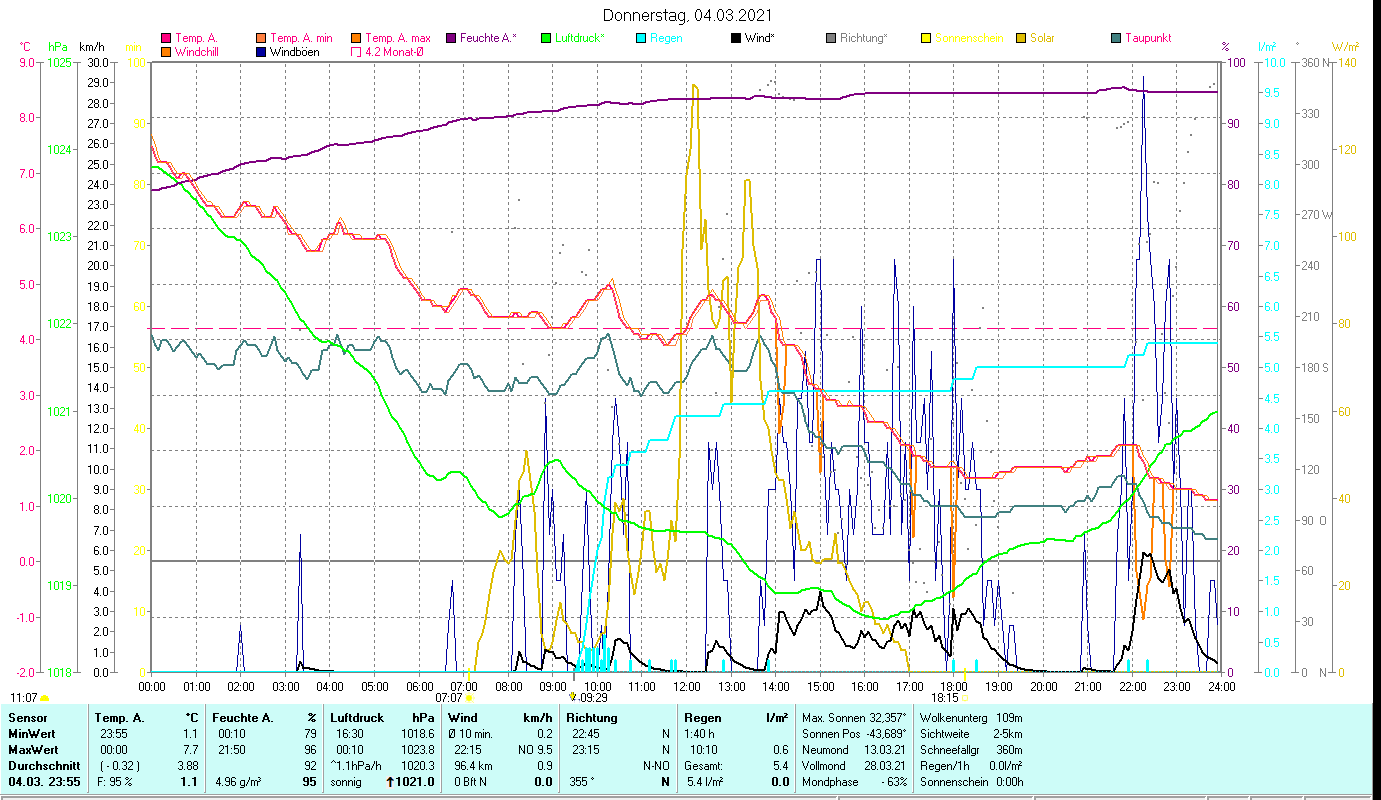Click the '04.03. 23:55' timestamp row label
1381x800 pixels.
pos(42,782)
